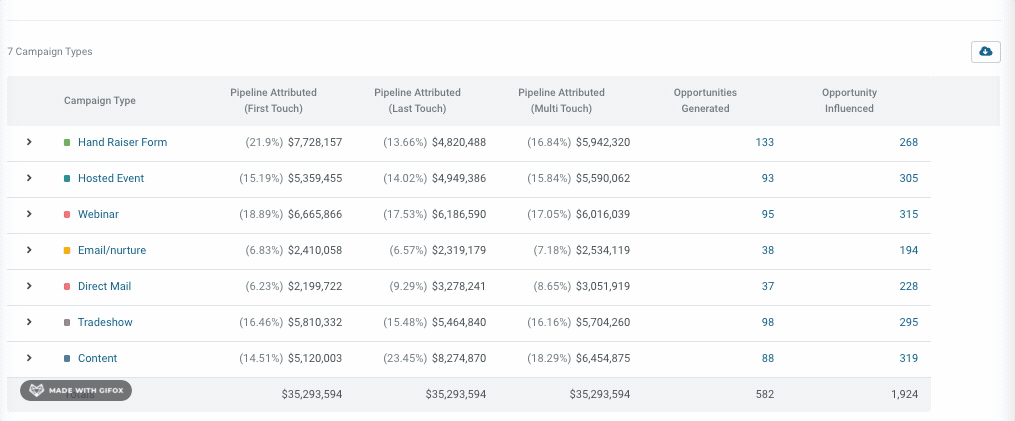The image size is (1015, 421).
Task: Select the '7 Campaign Types' label
Action: (x=50, y=52)
